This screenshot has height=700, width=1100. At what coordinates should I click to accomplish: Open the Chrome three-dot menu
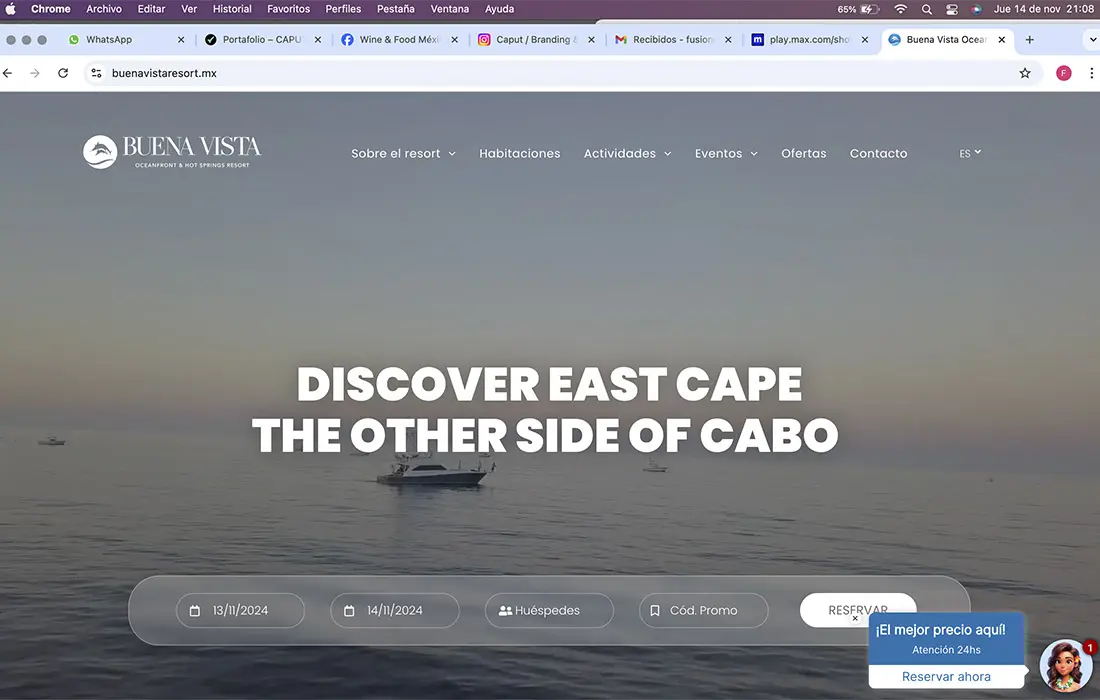(1091, 73)
